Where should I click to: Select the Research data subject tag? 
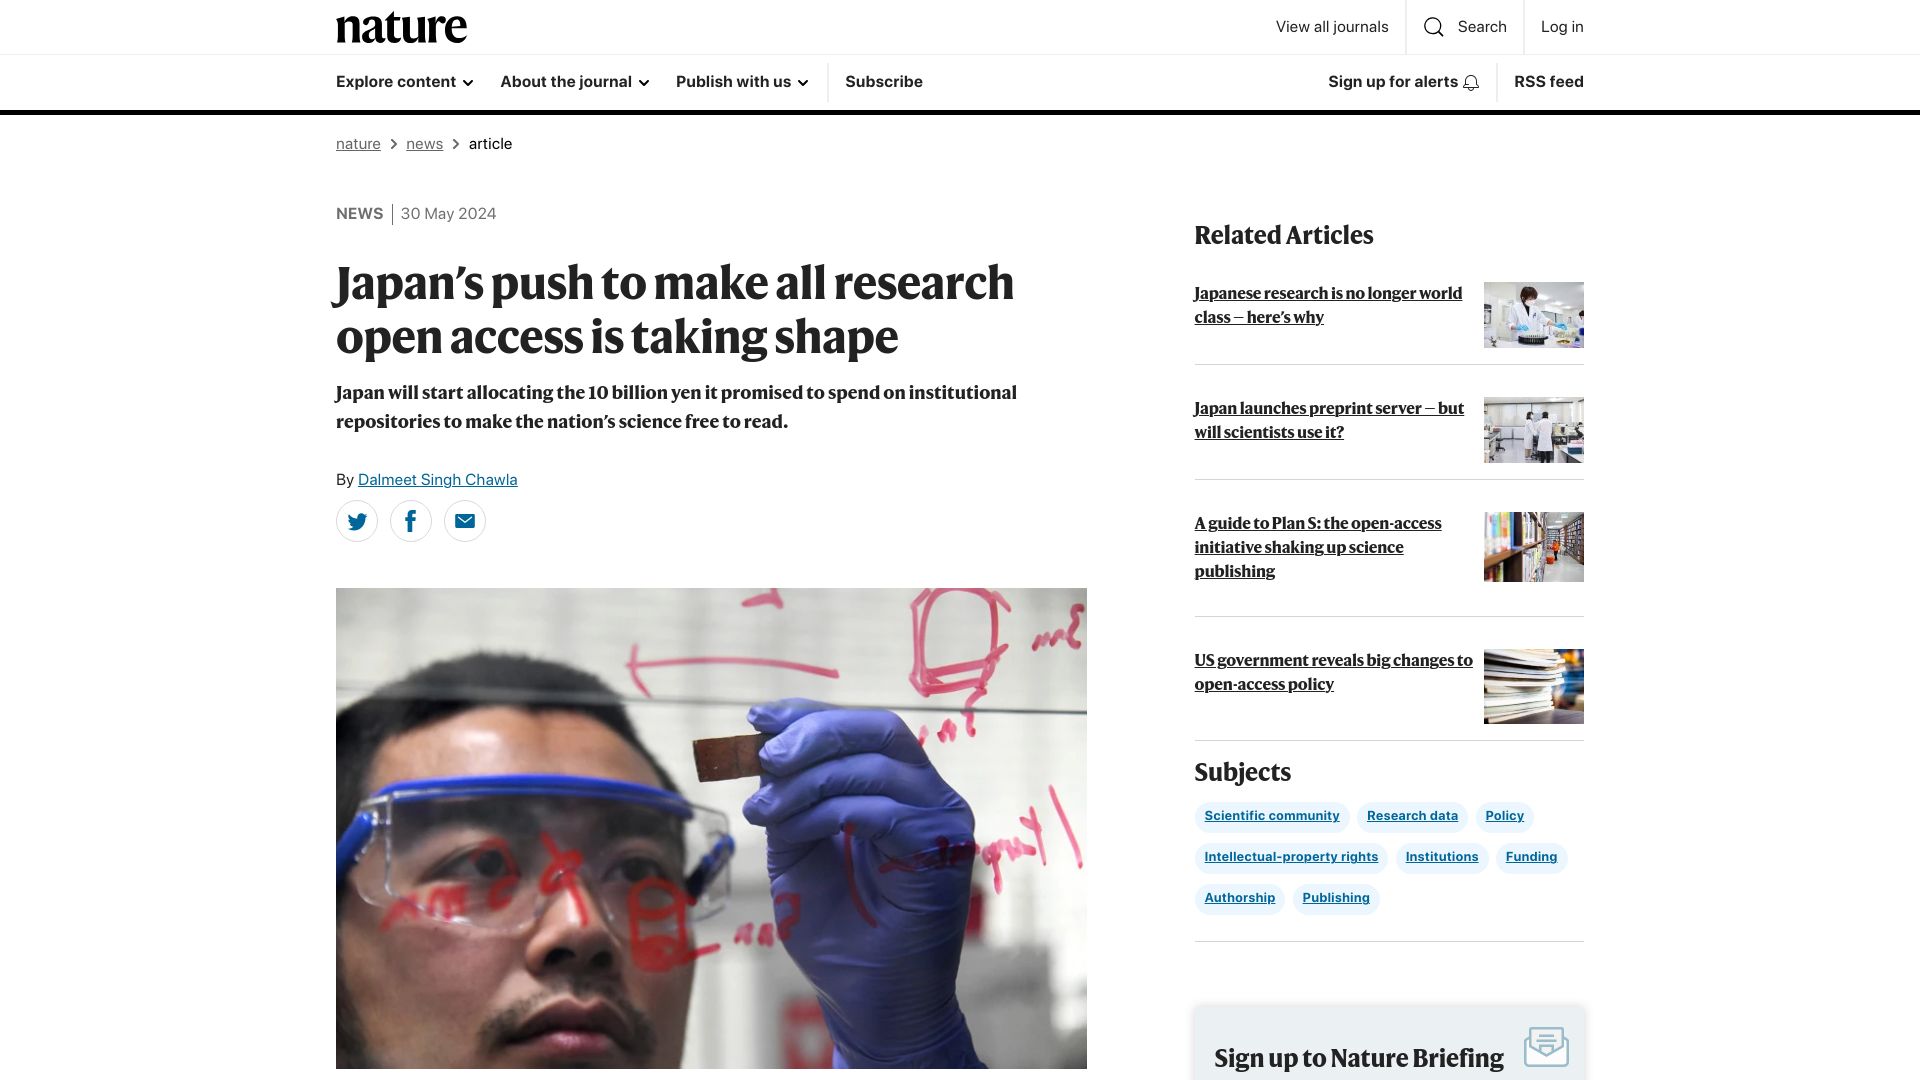(1412, 817)
